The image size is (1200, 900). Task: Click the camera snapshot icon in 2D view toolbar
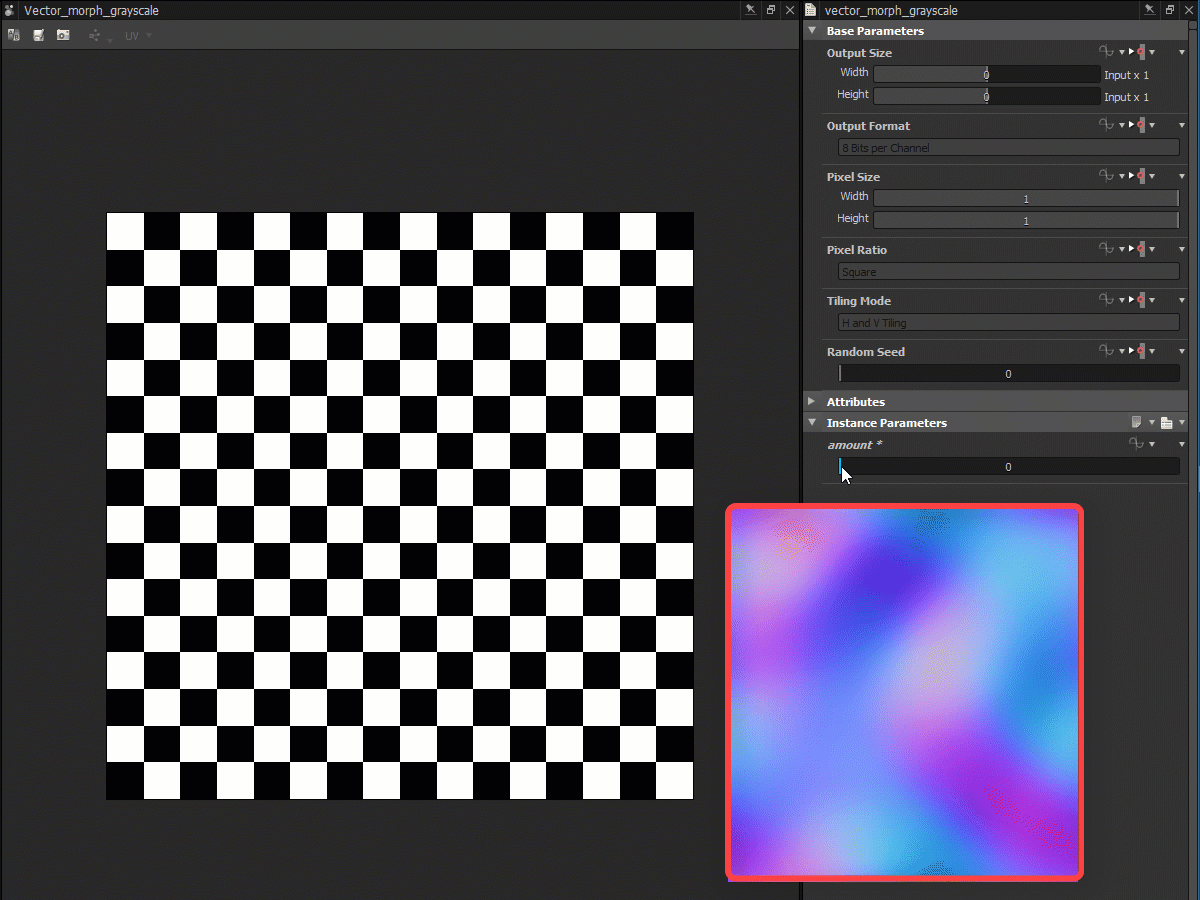[x=63, y=35]
